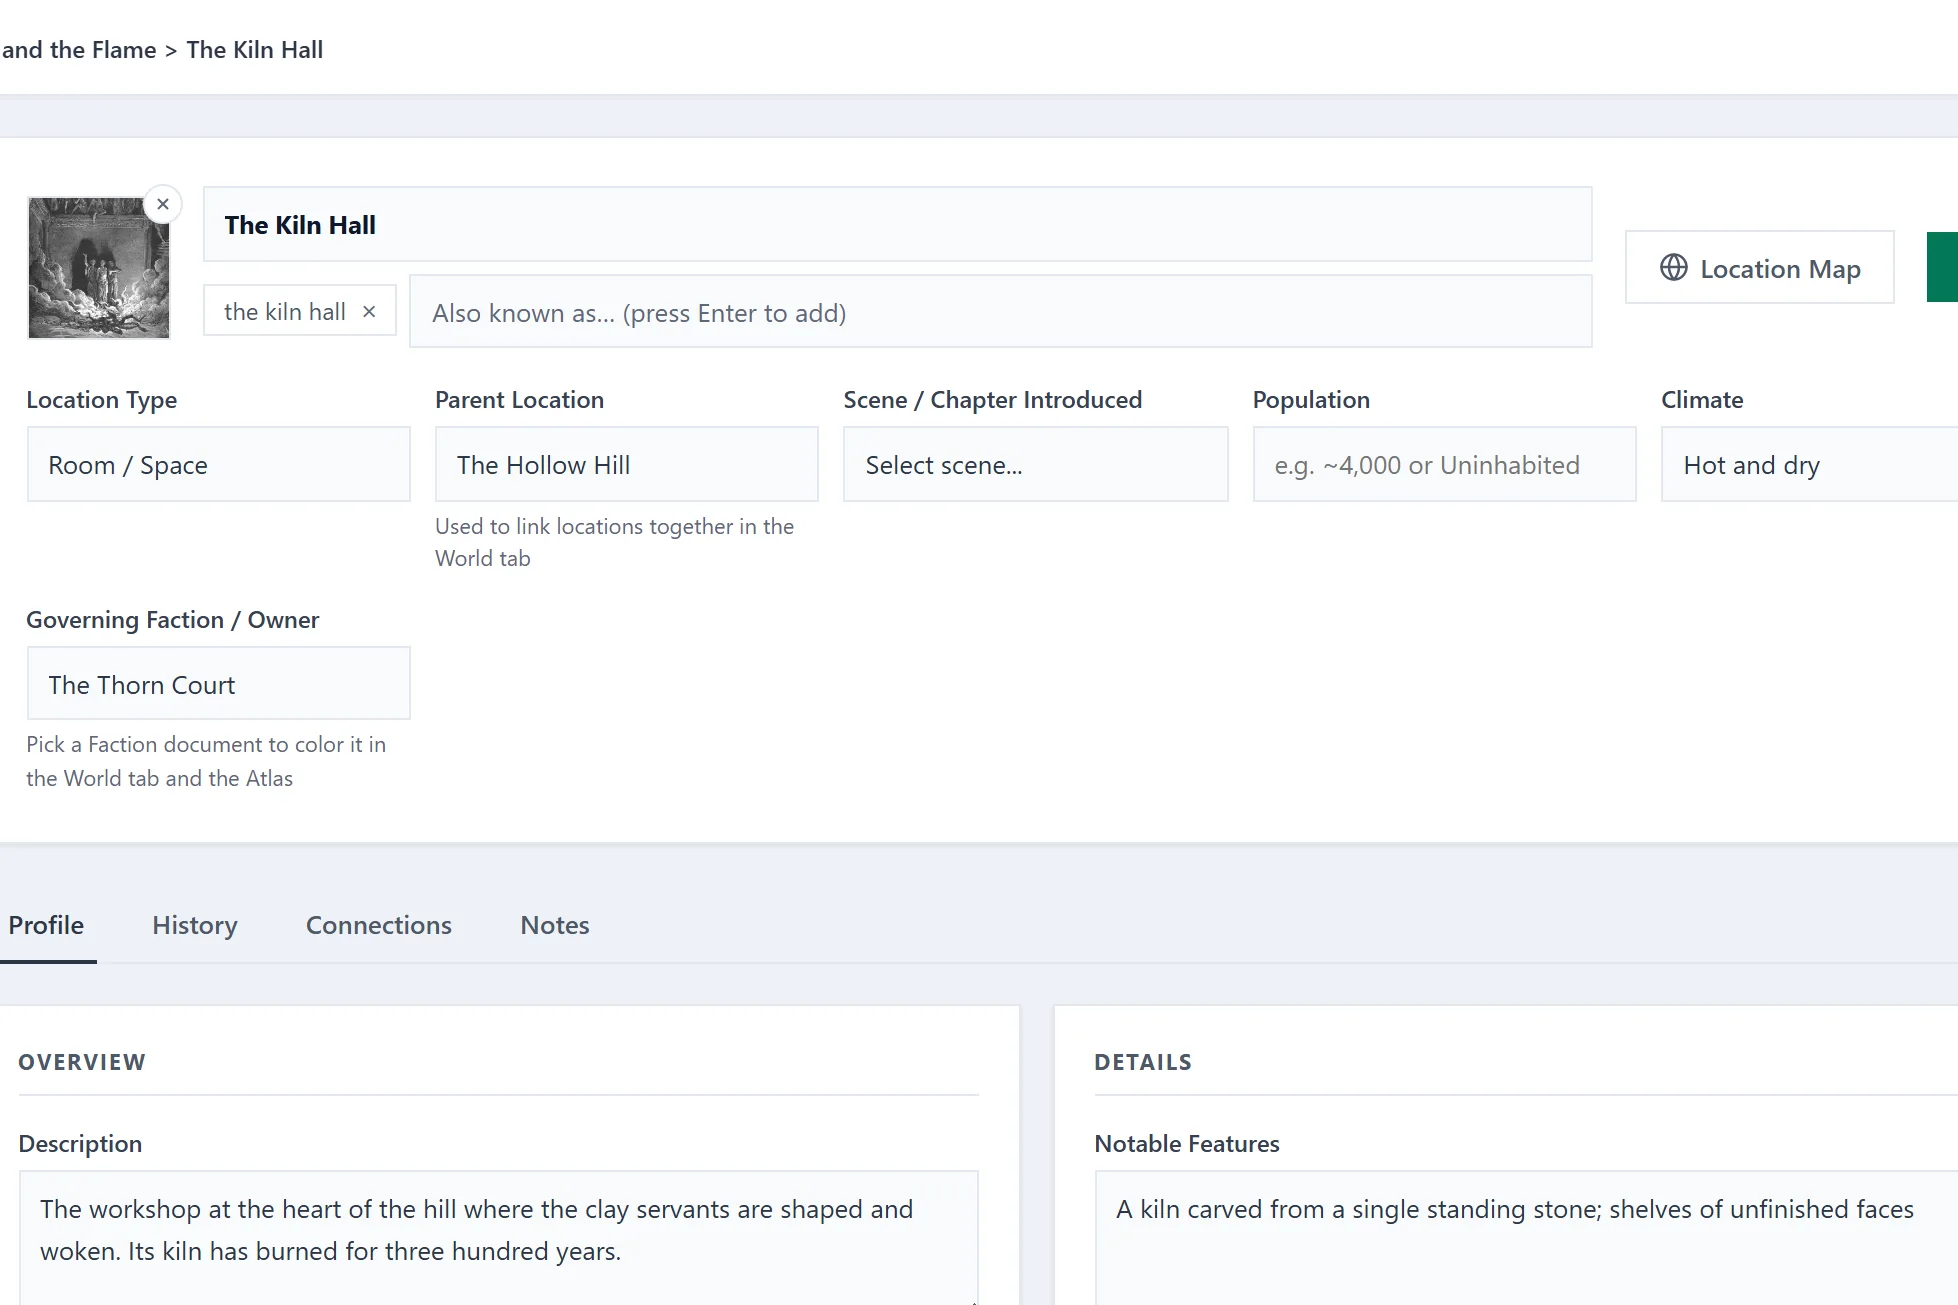This screenshot has width=1958, height=1305.
Task: Open the Governing Faction / Owner dropdown
Action: tap(218, 684)
